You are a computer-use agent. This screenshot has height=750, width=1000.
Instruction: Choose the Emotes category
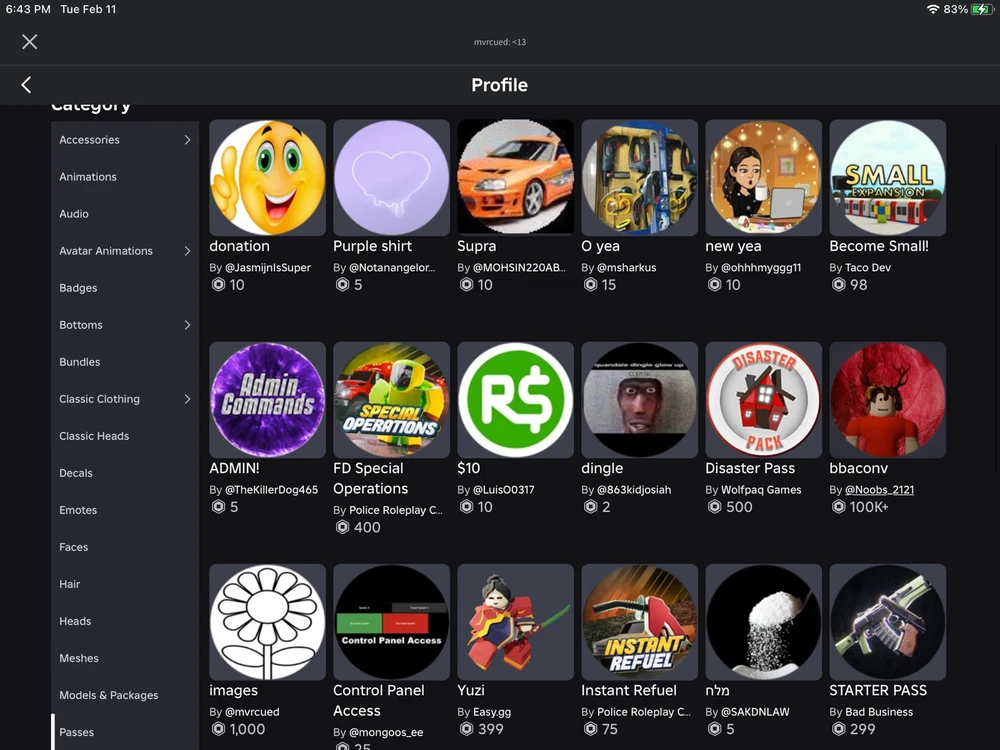tap(78, 510)
